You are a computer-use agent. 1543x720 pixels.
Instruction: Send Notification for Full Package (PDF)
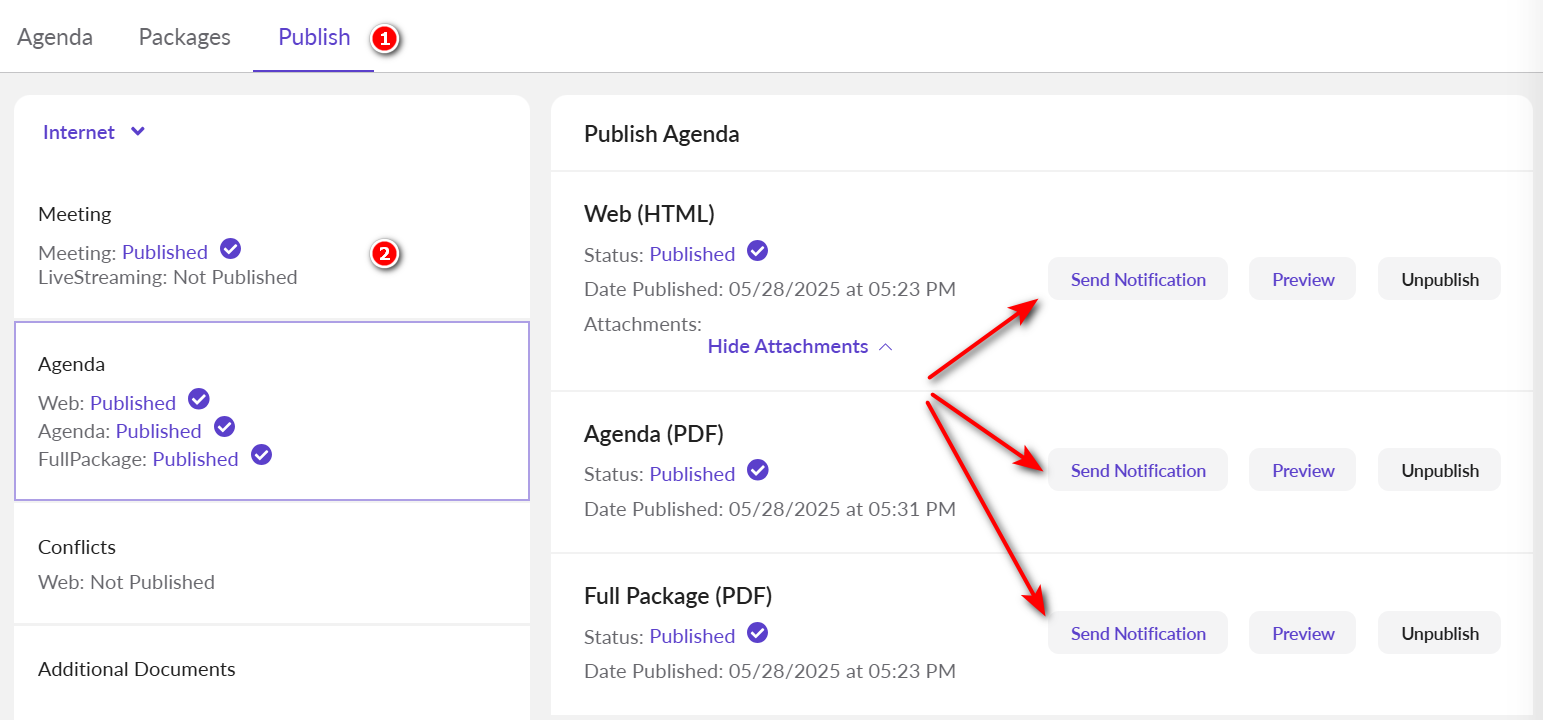(x=1137, y=633)
